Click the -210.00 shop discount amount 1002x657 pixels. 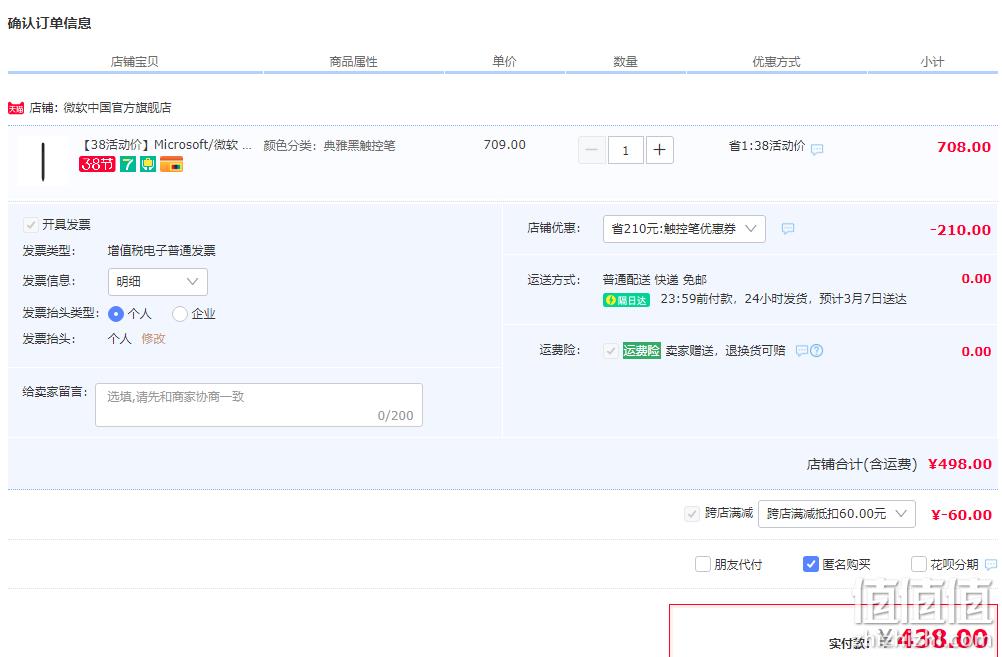960,230
